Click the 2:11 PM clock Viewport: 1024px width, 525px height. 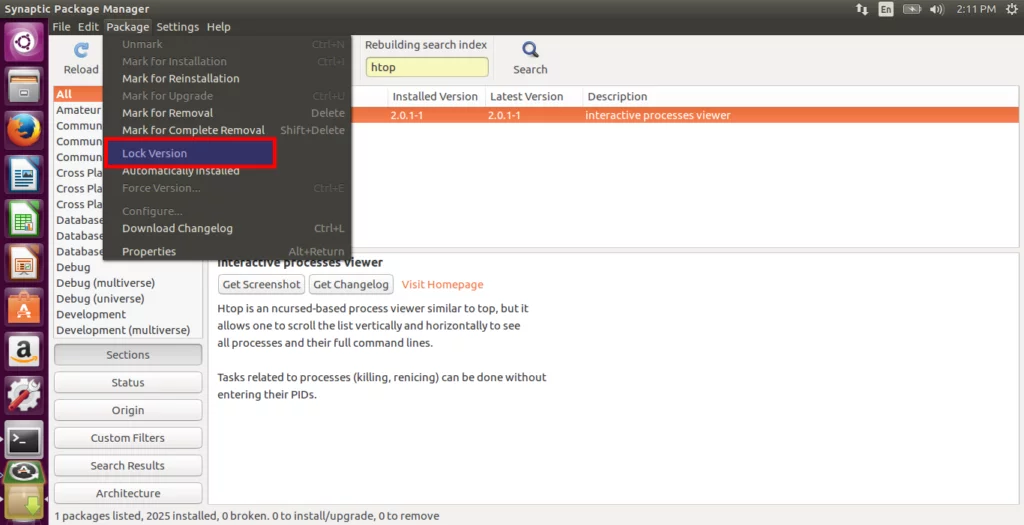pyautogui.click(x=976, y=9)
